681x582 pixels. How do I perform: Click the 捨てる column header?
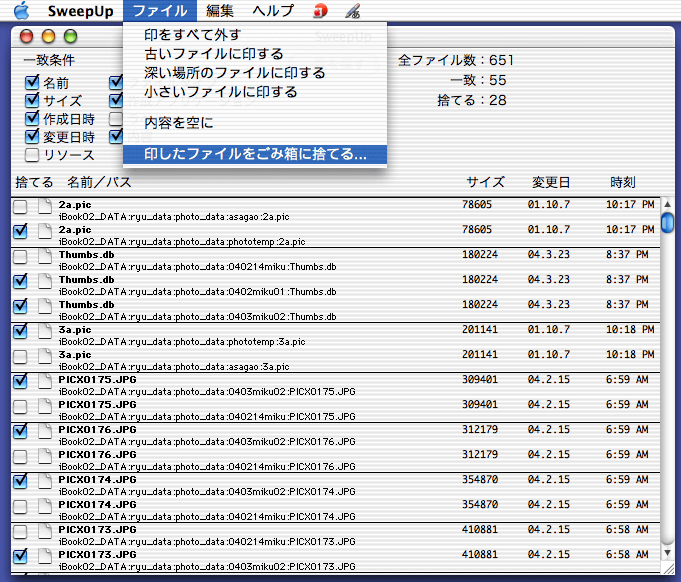tap(34, 182)
